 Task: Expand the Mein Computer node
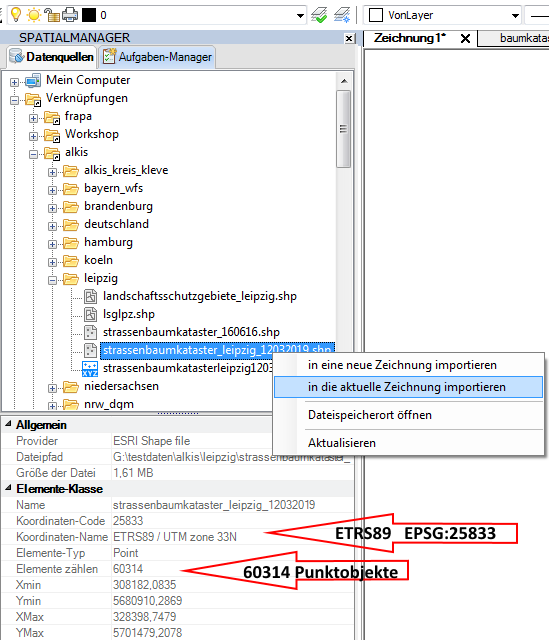(x=14, y=82)
